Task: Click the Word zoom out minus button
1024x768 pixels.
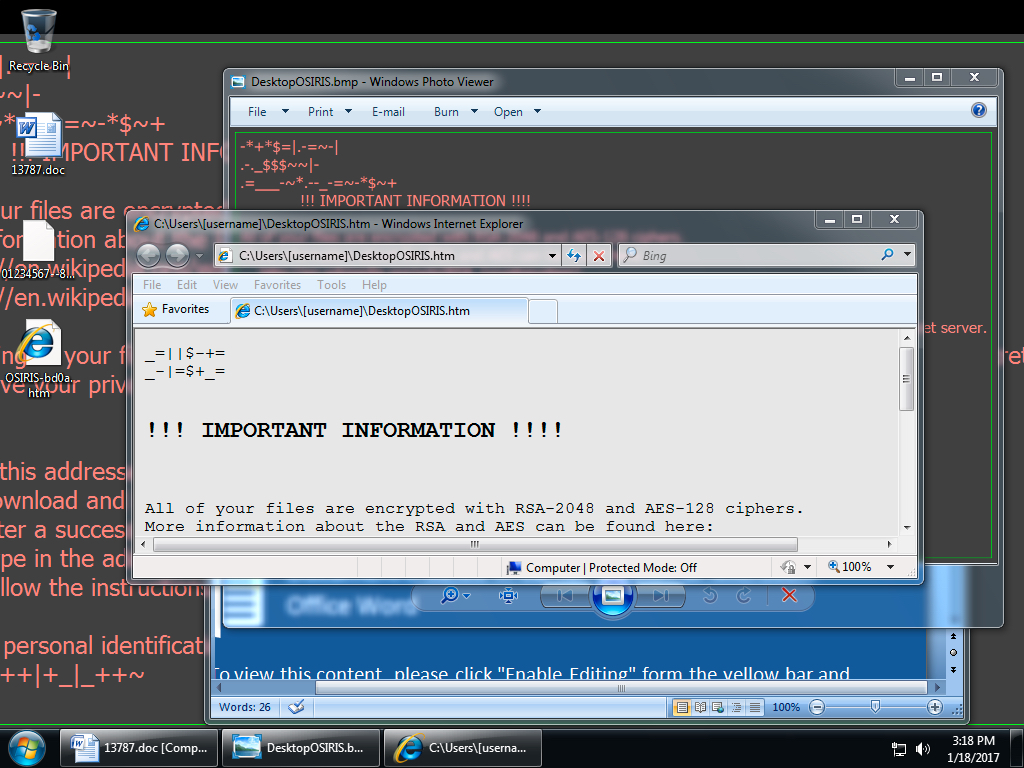Action: (817, 707)
